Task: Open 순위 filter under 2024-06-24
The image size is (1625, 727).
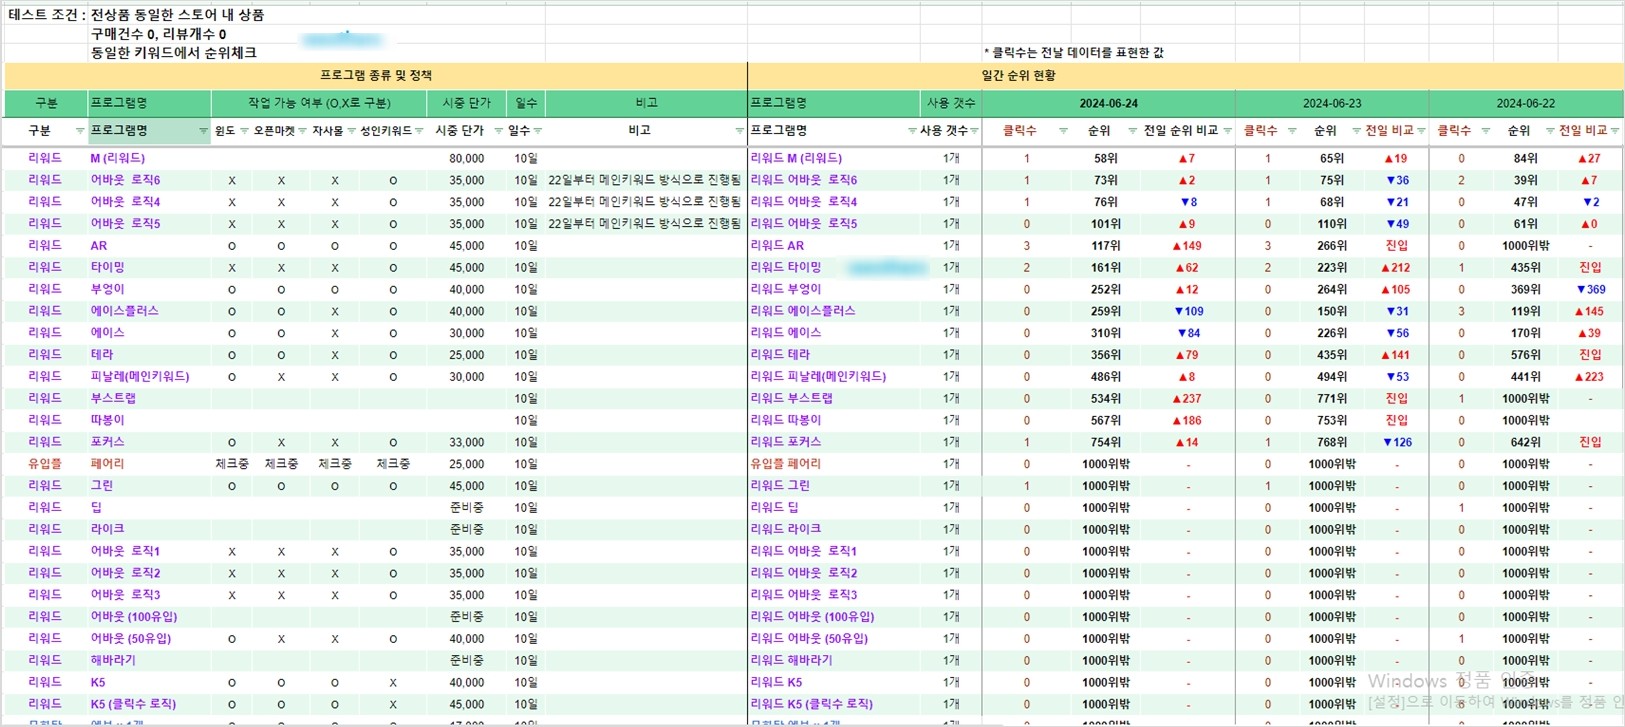Action: pyautogui.click(x=1132, y=131)
